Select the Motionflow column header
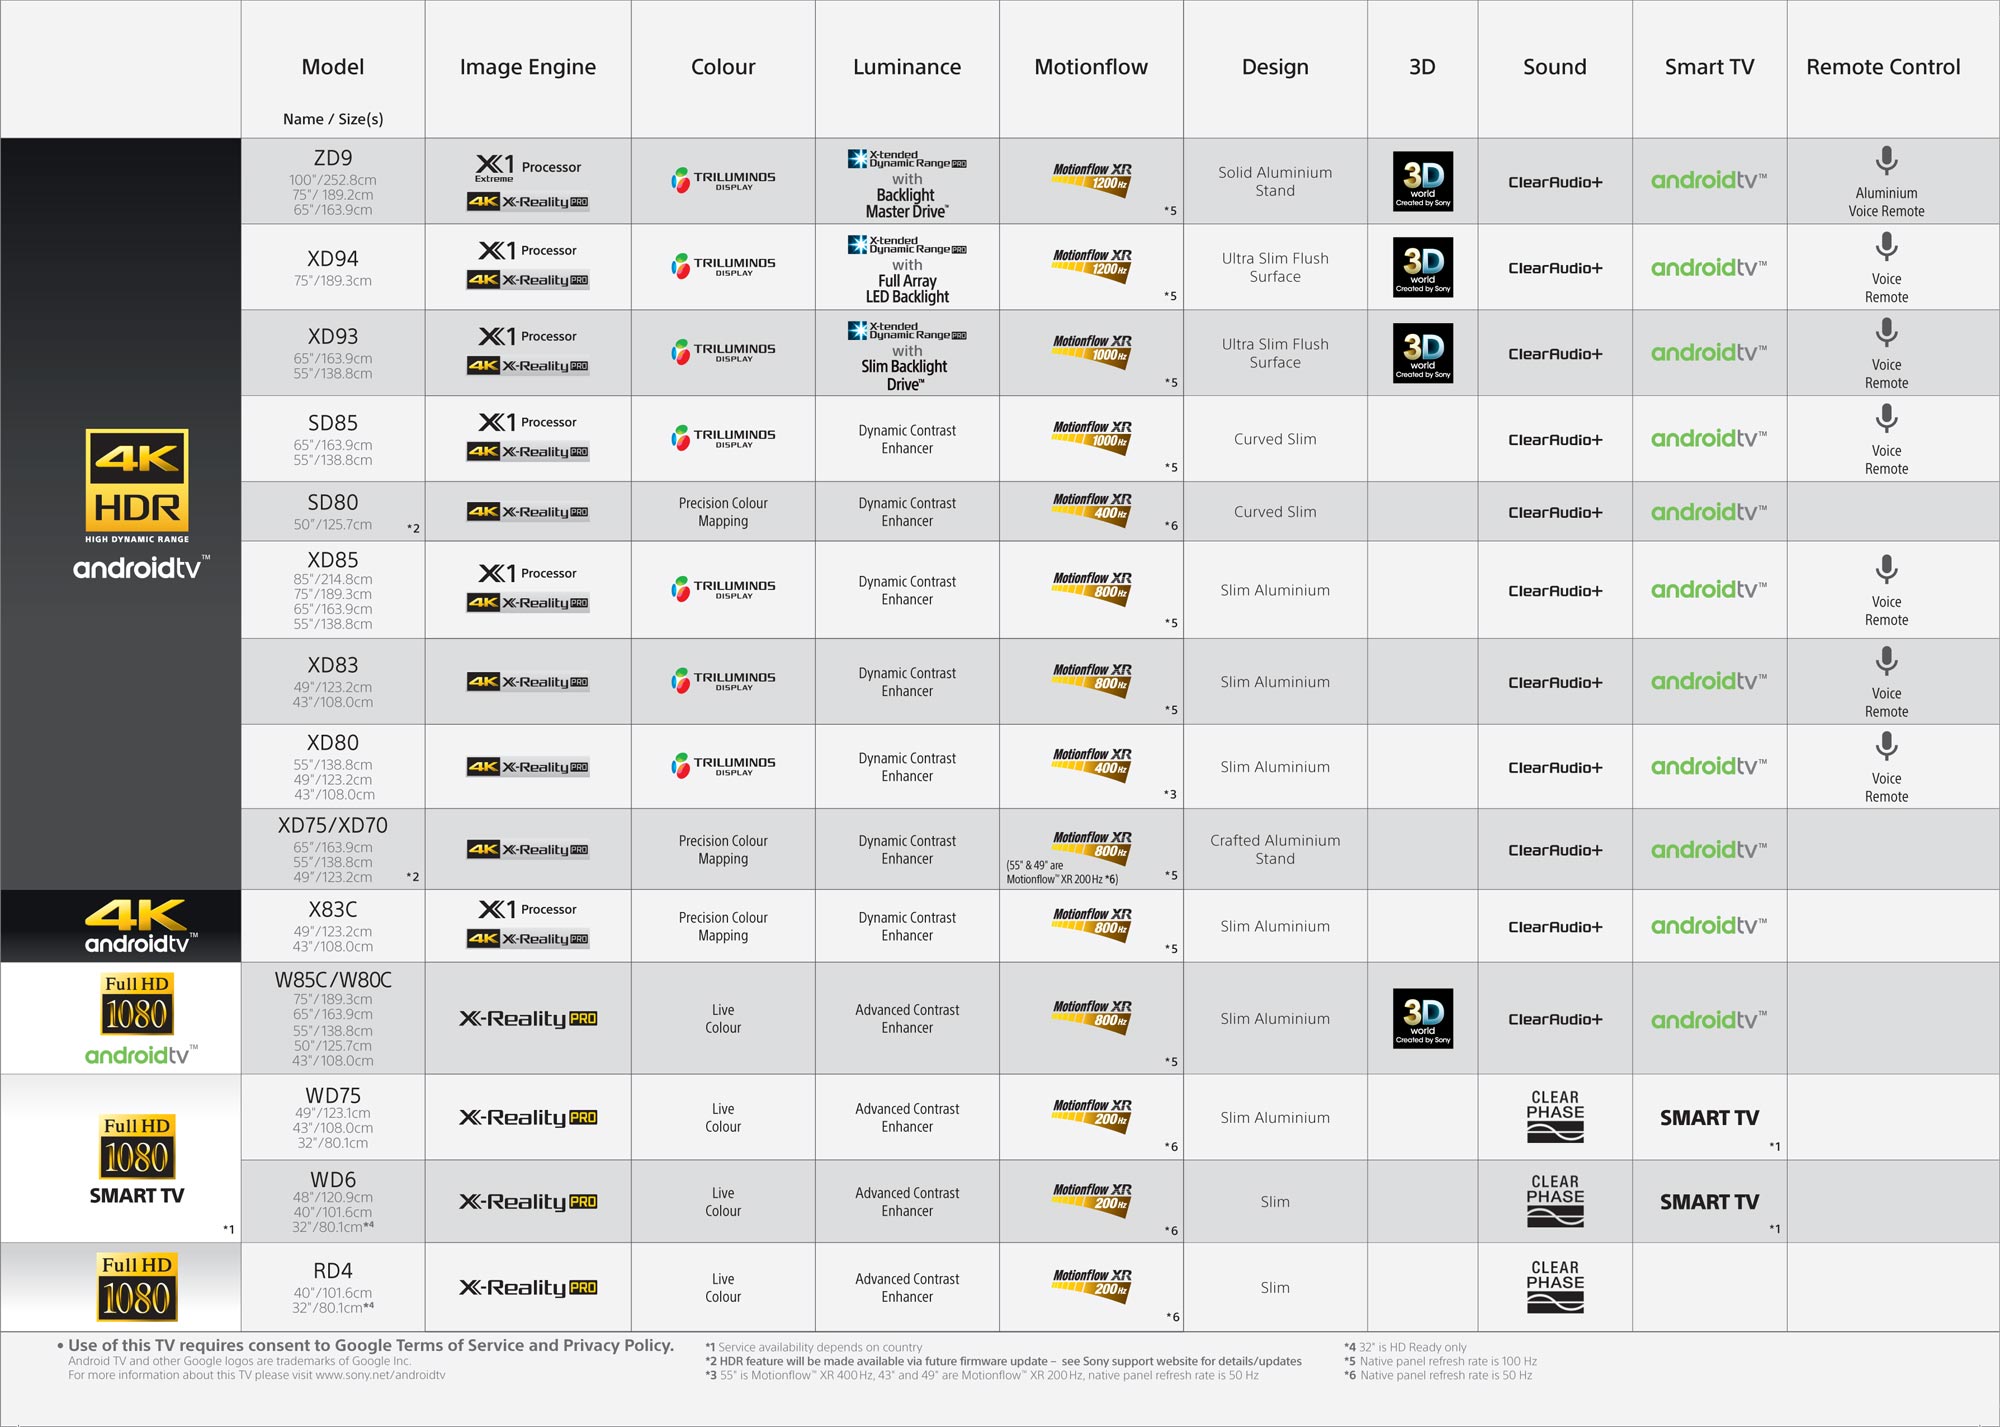2000x1427 pixels. pyautogui.click(x=1092, y=67)
